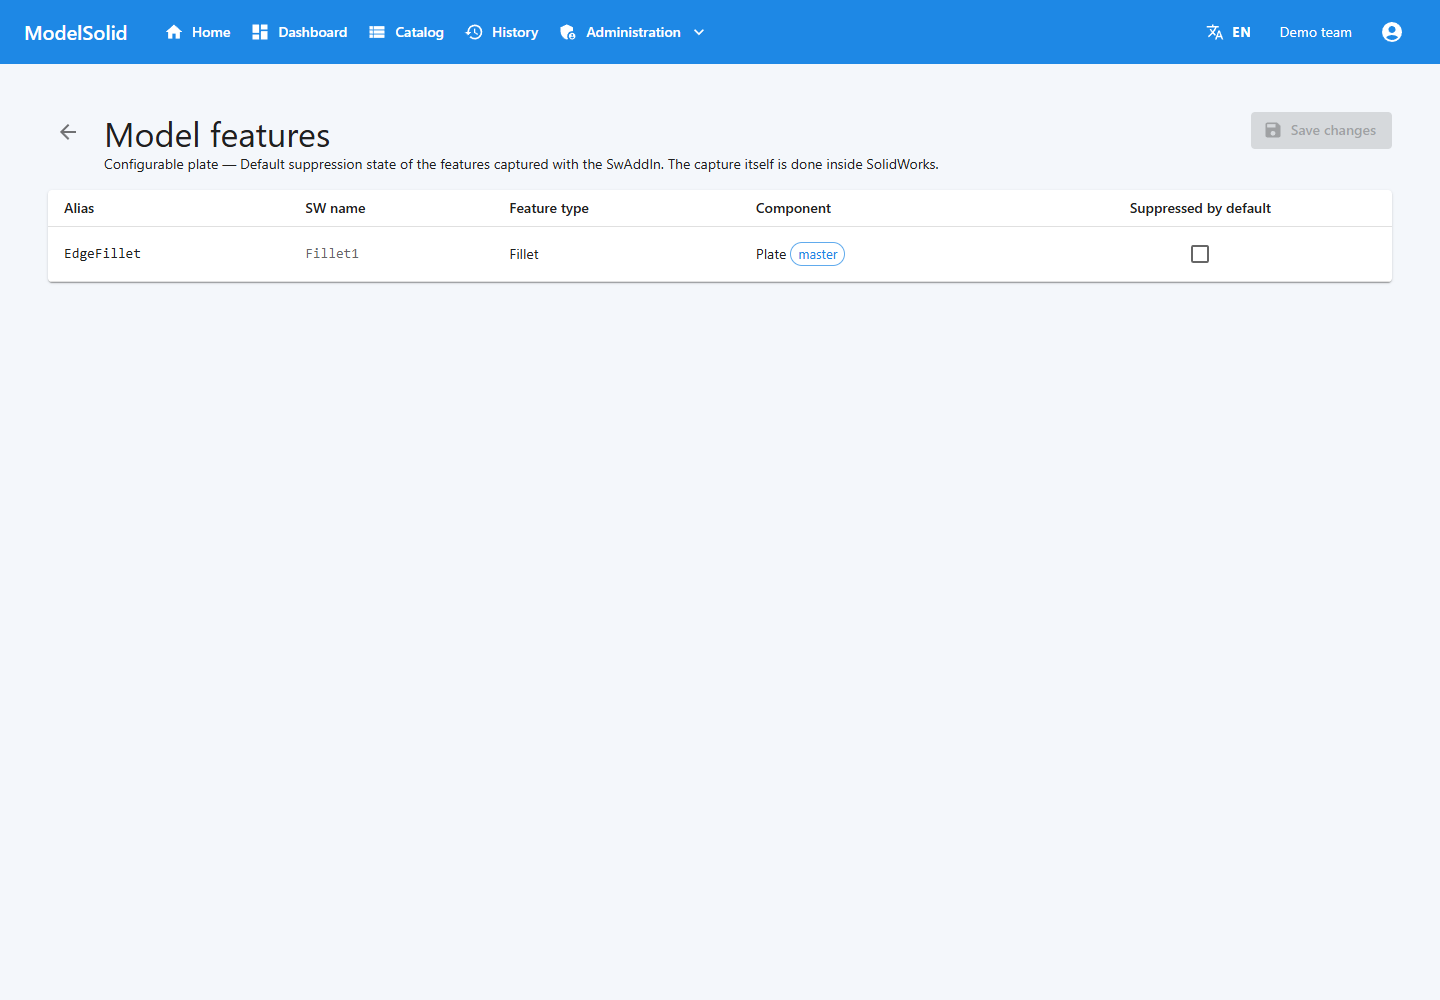Image resolution: width=1440 pixels, height=1000 pixels.
Task: Open the History menu item
Action: (515, 32)
